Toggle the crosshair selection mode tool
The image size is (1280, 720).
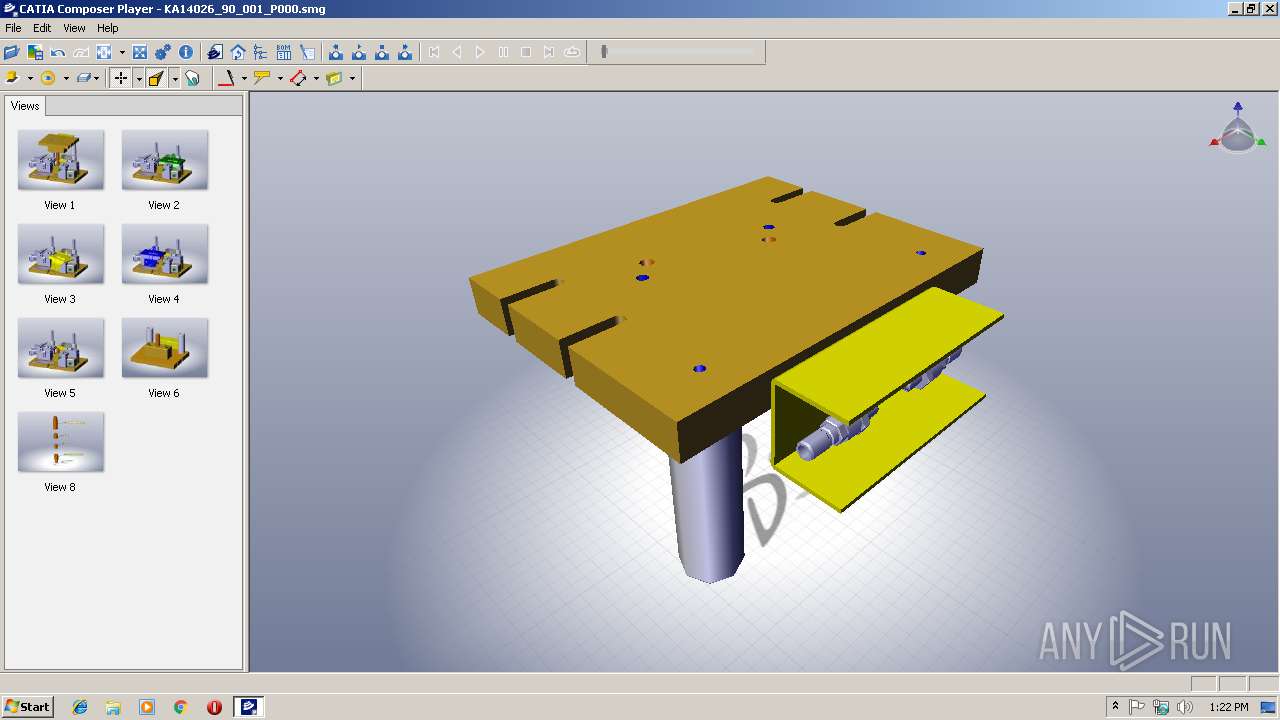(121, 78)
